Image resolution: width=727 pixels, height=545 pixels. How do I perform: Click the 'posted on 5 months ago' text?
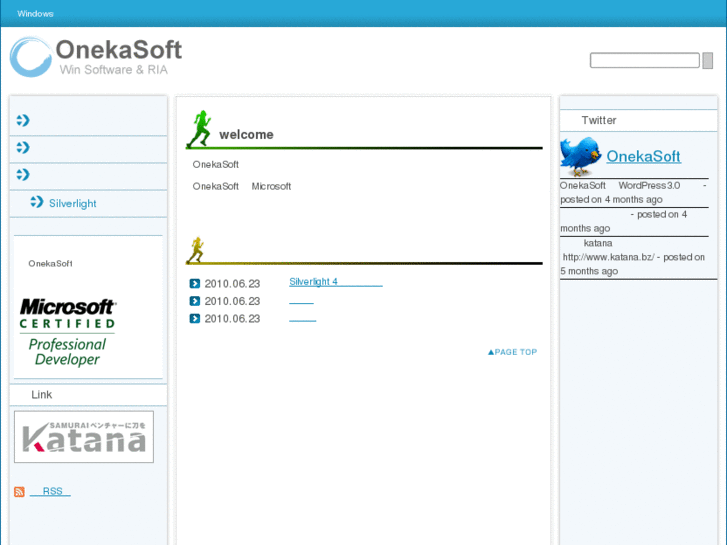coord(632,264)
